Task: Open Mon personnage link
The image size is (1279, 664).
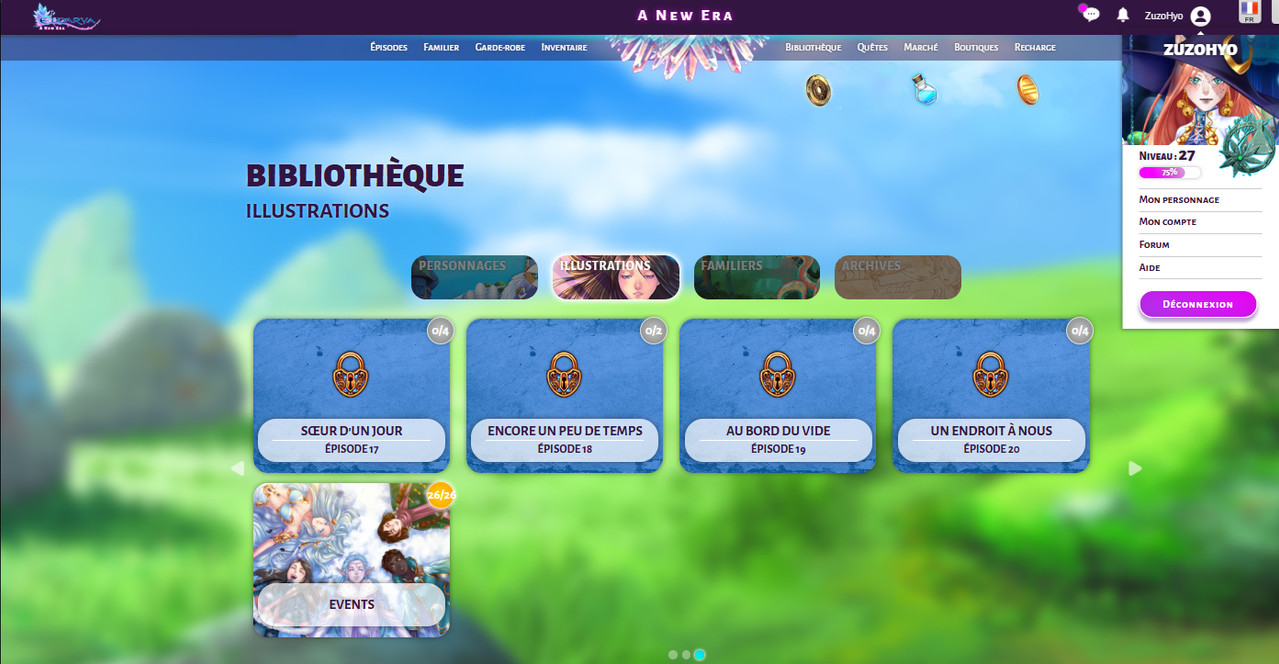Action: 1179,200
